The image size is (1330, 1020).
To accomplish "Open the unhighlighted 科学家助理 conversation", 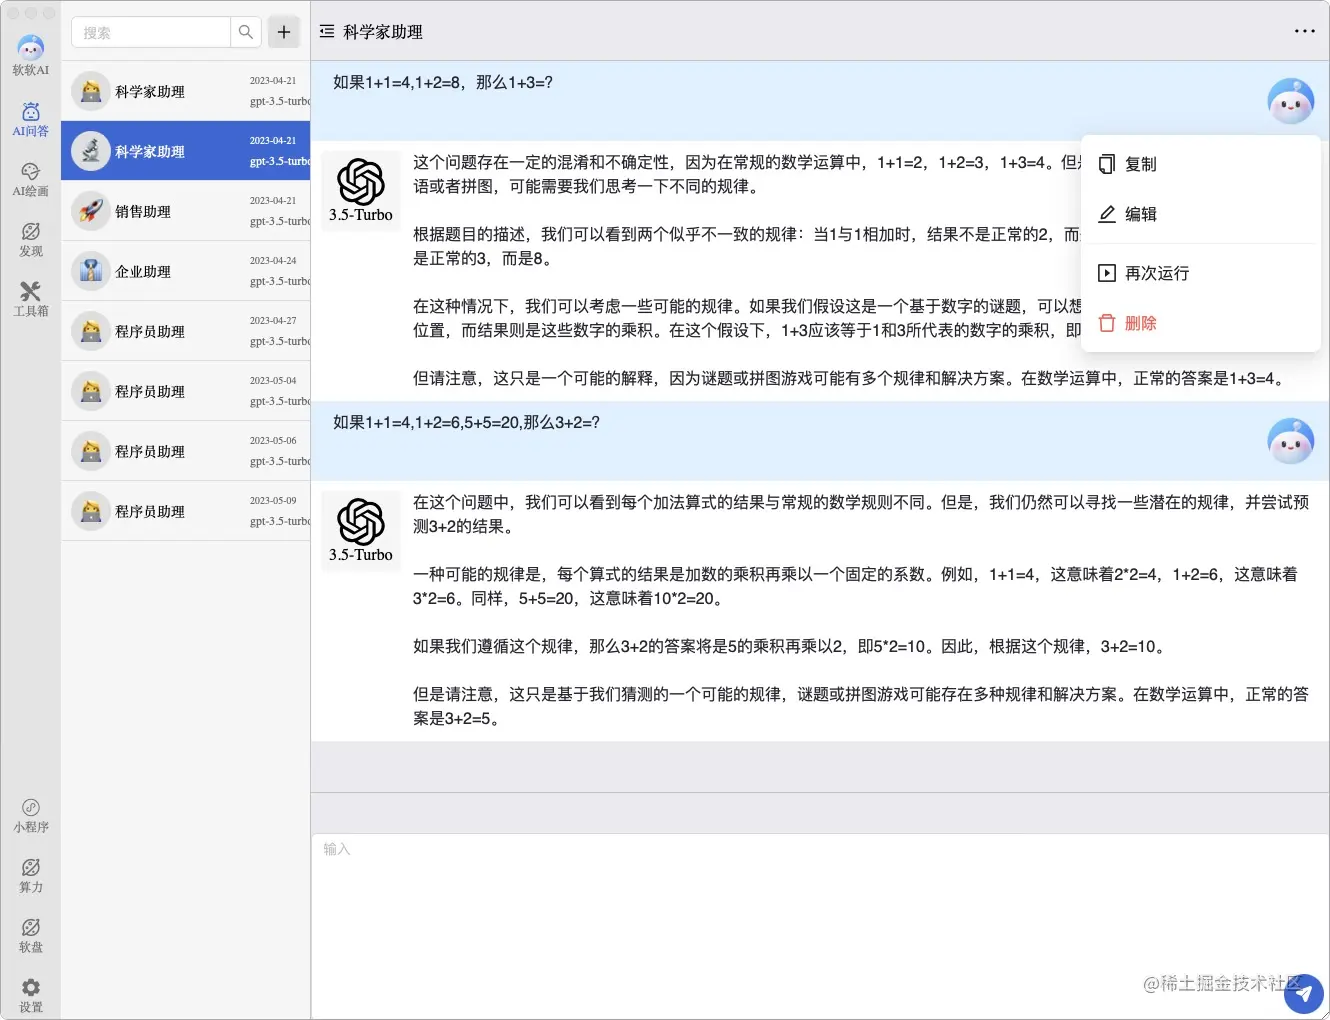I will click(186, 91).
